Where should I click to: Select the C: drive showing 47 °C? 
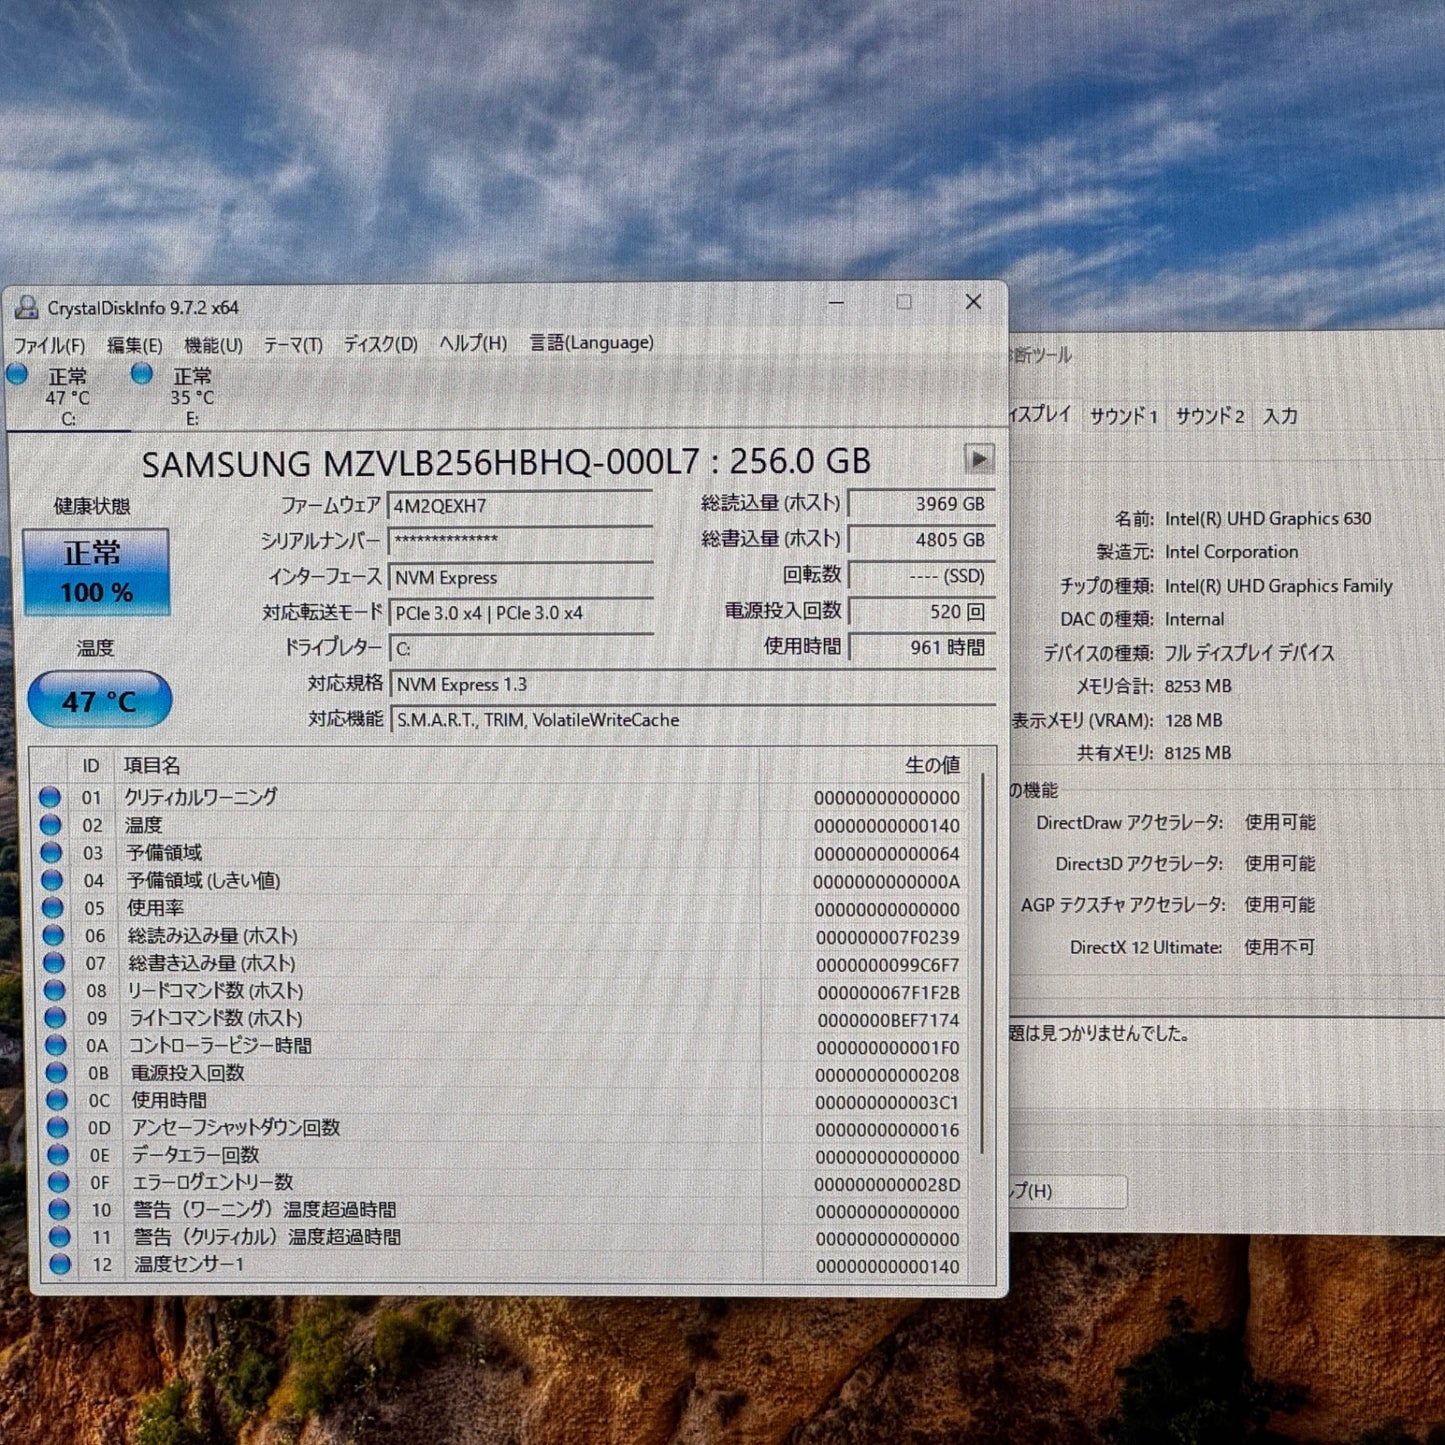[67, 397]
